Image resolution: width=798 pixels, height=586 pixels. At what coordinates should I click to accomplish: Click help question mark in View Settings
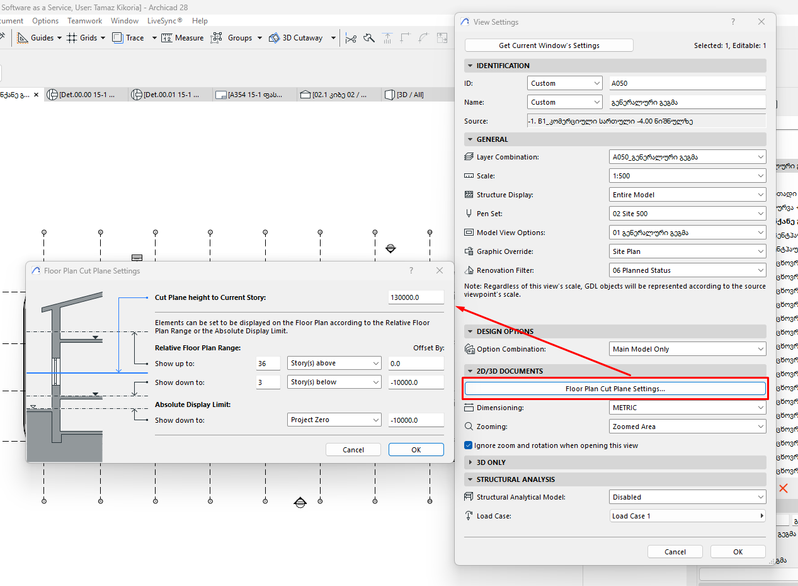[x=733, y=22]
